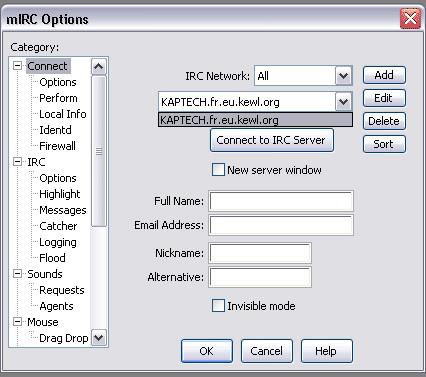Select Local Info category
The width and height of the screenshot is (426, 377).
63,114
